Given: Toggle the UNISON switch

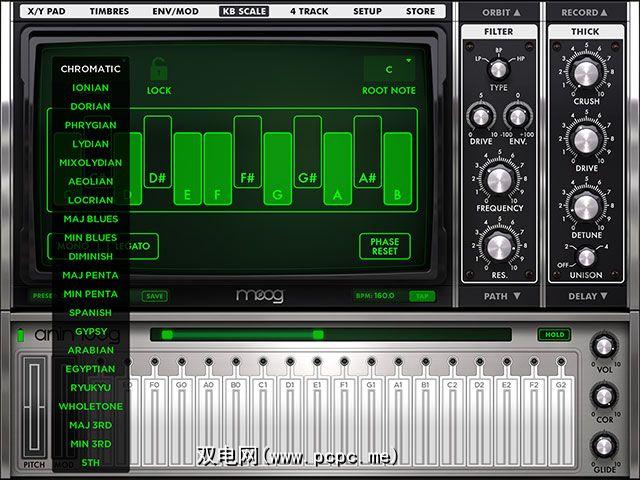Looking at the screenshot, I should (585, 256).
